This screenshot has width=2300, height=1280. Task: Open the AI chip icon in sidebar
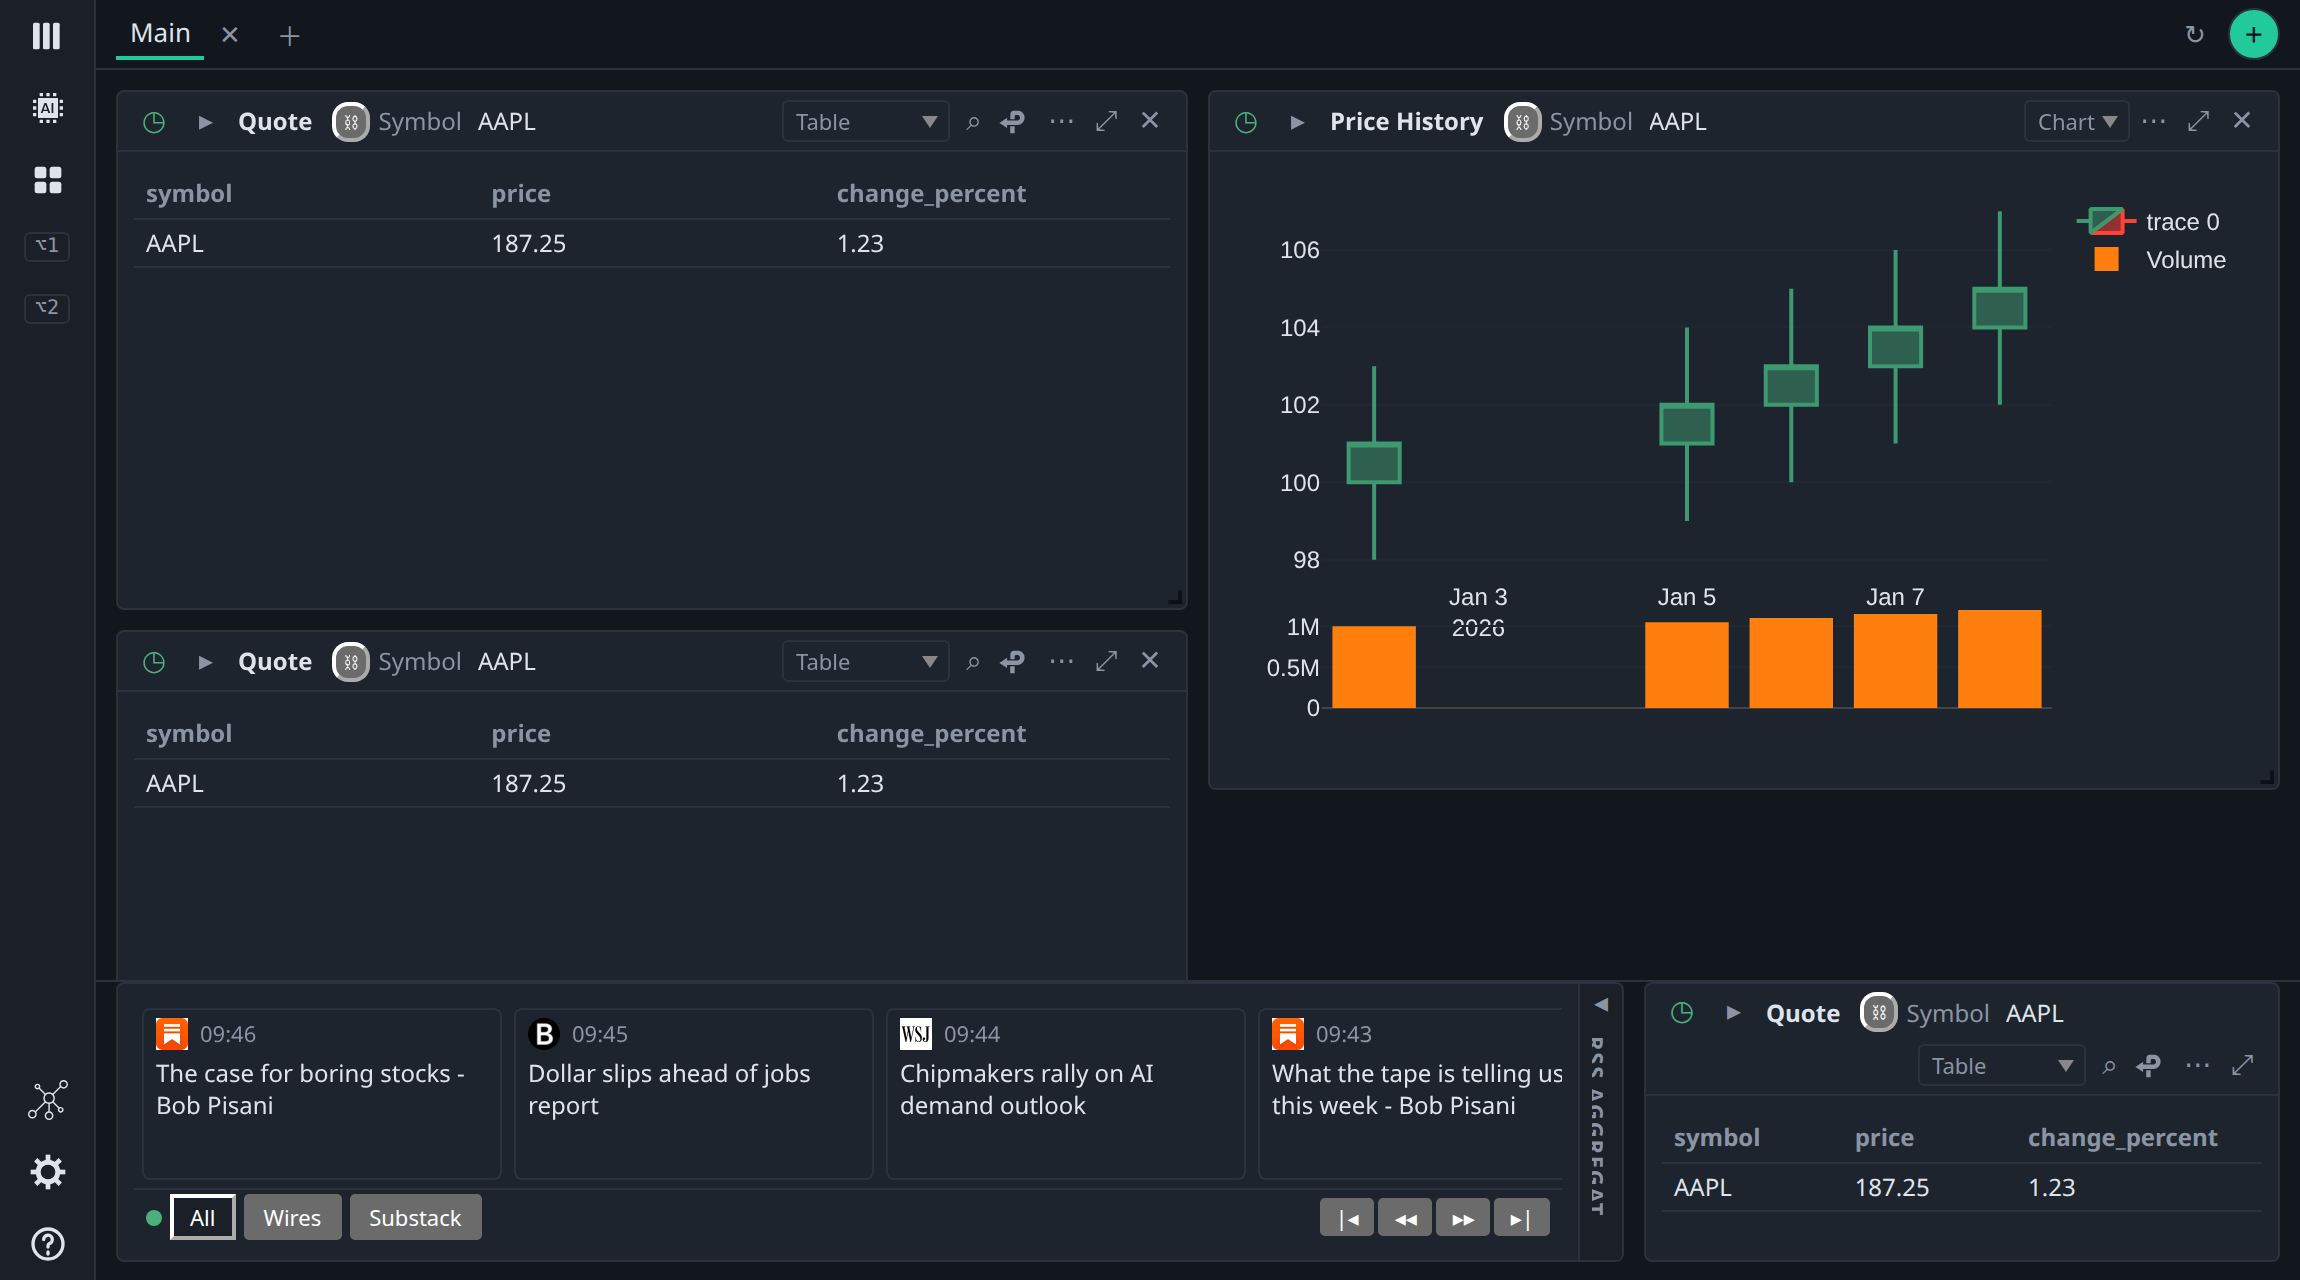coord(47,107)
